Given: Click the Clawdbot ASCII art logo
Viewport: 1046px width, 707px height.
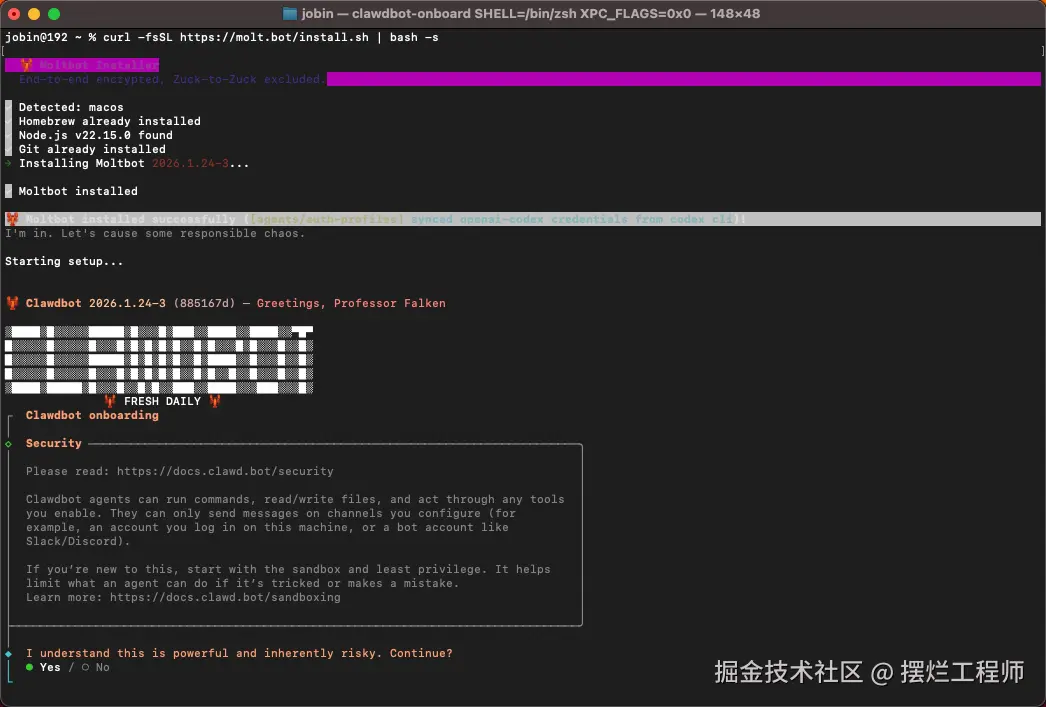Looking at the screenshot, I should tap(159, 360).
